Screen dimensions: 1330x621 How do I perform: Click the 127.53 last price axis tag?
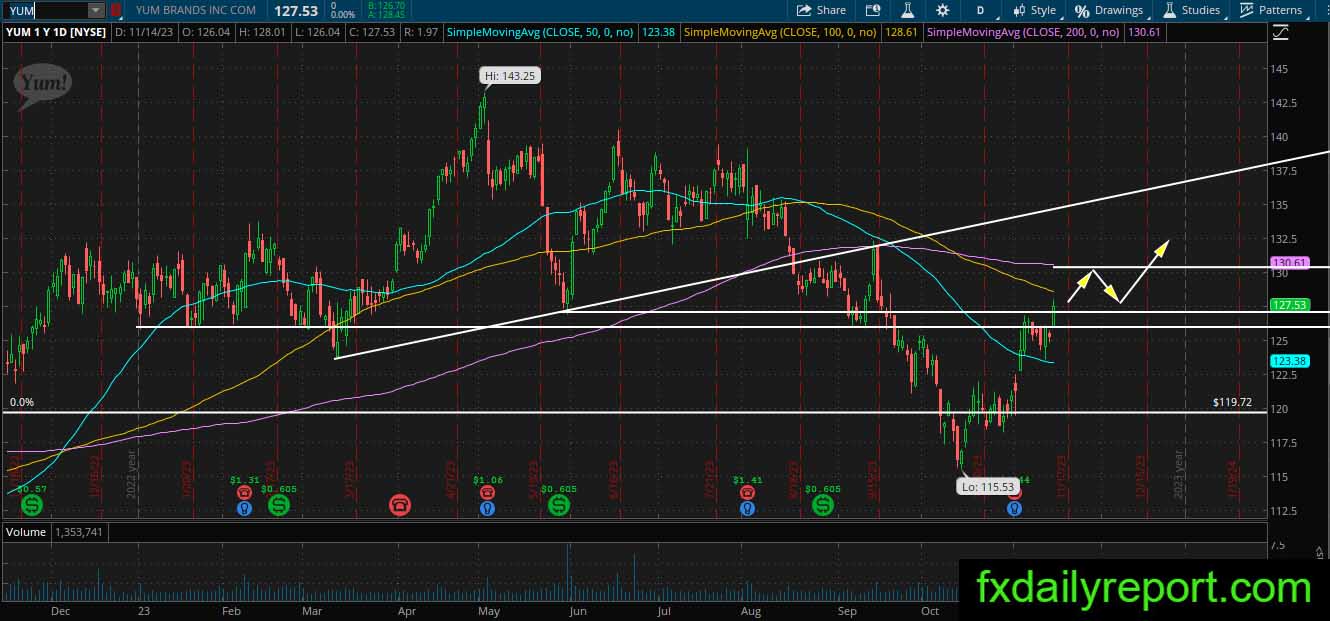(x=1289, y=305)
